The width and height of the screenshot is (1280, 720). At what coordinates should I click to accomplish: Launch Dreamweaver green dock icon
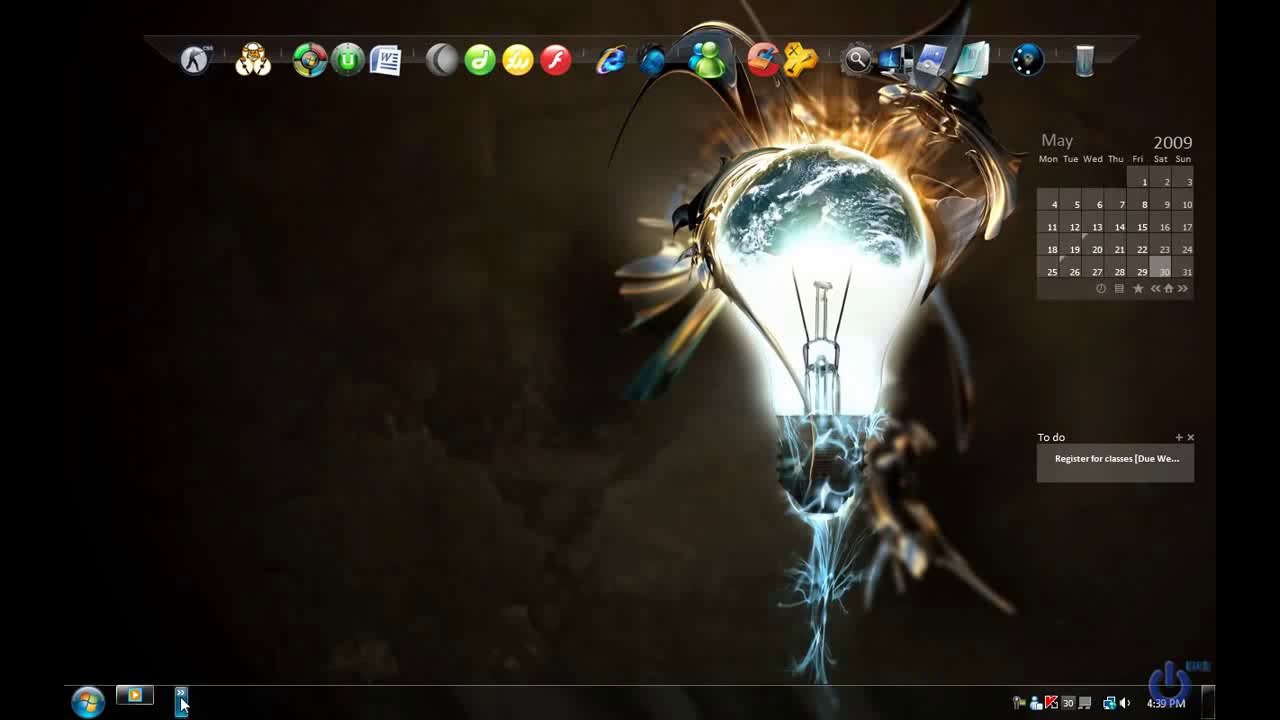point(480,60)
